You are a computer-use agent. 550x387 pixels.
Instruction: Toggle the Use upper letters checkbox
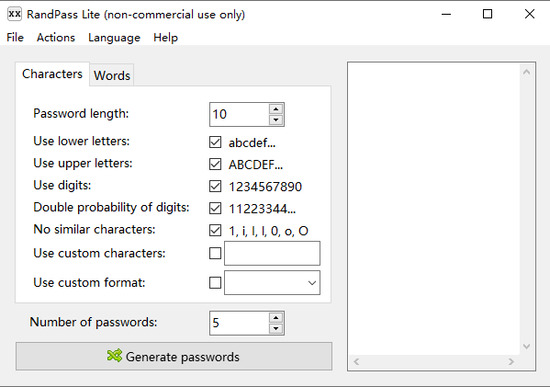(x=215, y=164)
